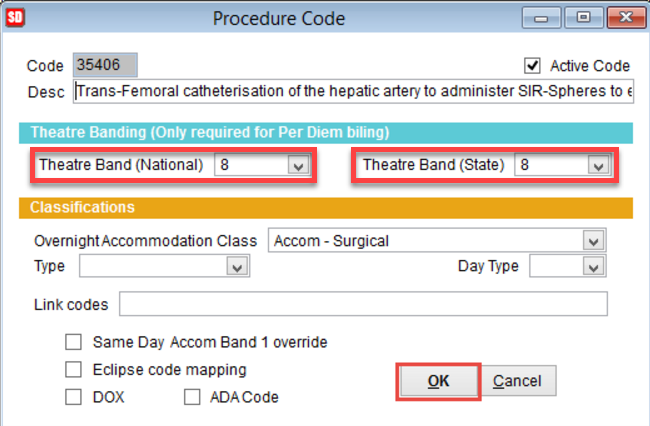
Task: Close the Procedure Code dialog
Action: pyautogui.click(x=626, y=17)
